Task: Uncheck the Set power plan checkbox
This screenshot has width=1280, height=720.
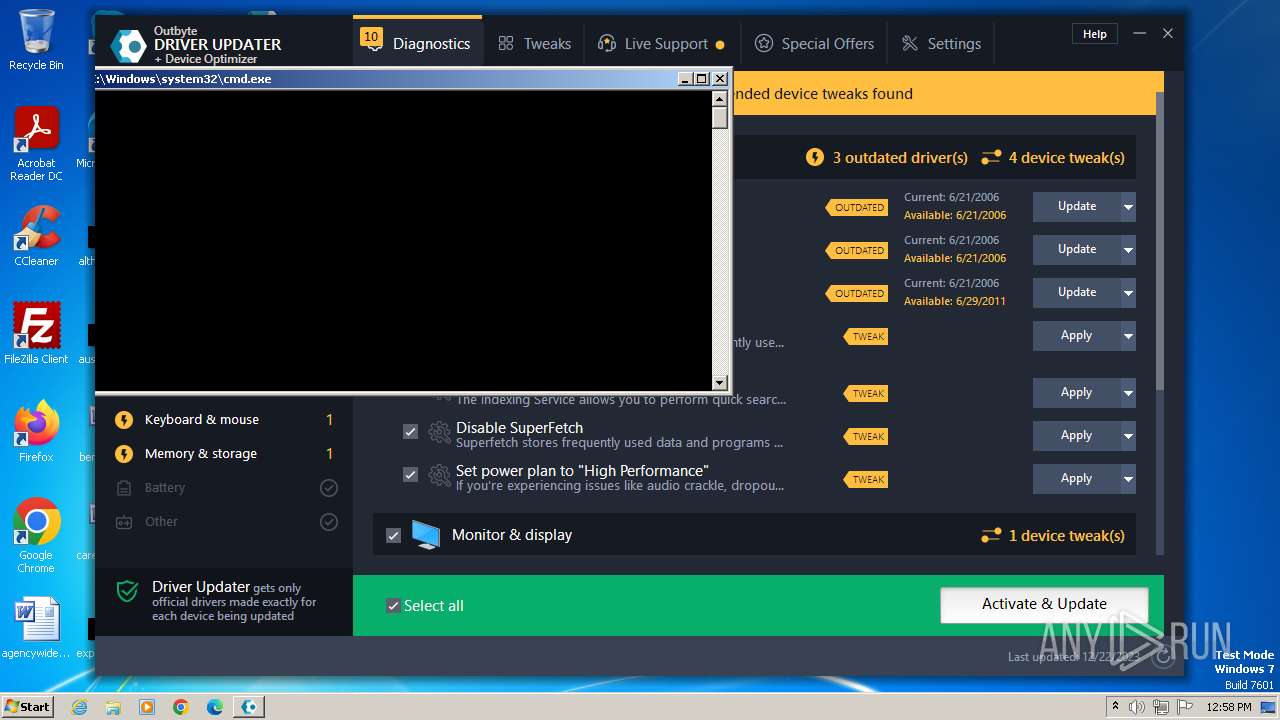Action: 410,475
